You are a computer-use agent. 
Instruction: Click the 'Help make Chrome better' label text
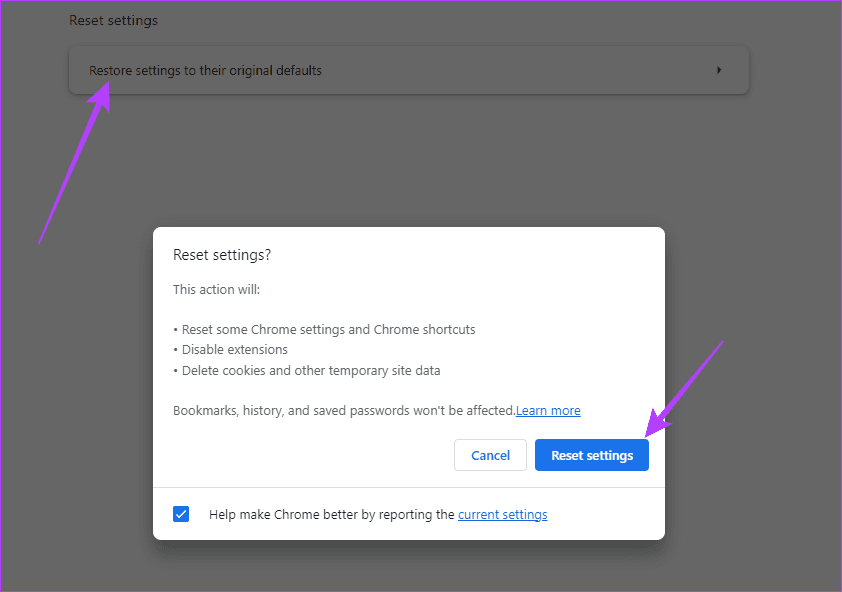pyautogui.click(x=332, y=515)
